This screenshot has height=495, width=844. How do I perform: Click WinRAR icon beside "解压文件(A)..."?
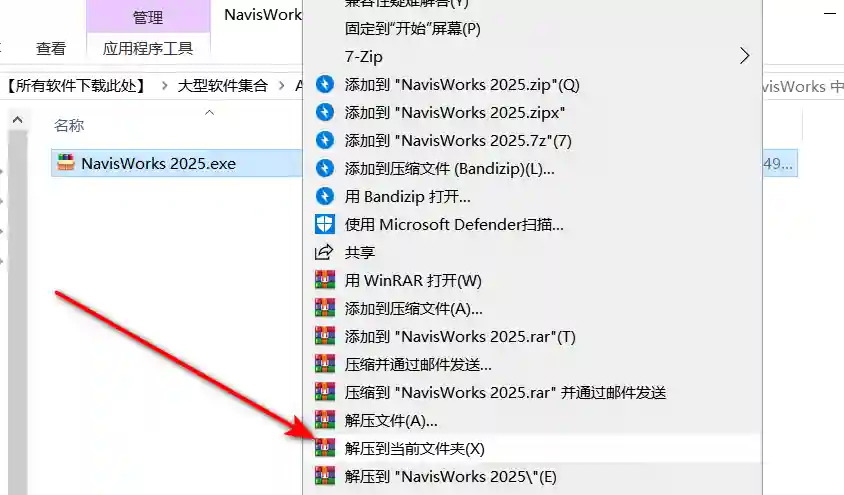325,420
